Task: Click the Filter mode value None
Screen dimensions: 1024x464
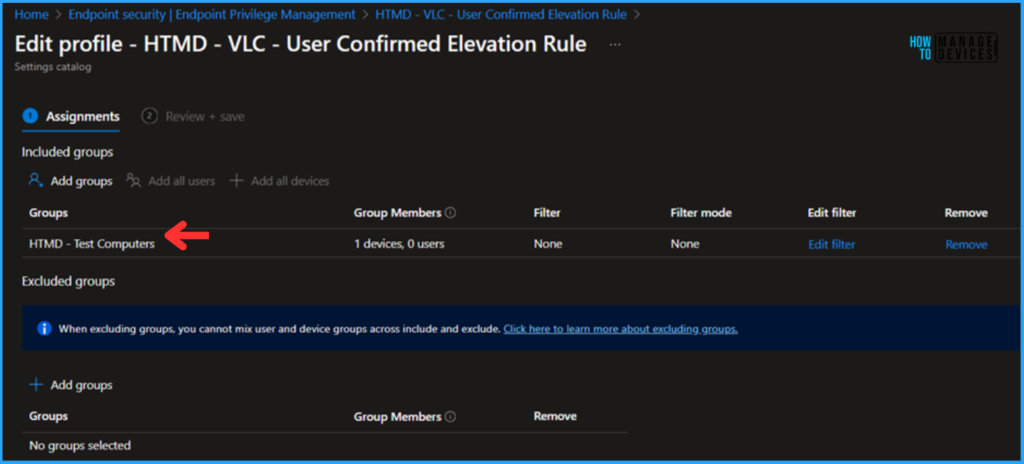Action: 685,244
